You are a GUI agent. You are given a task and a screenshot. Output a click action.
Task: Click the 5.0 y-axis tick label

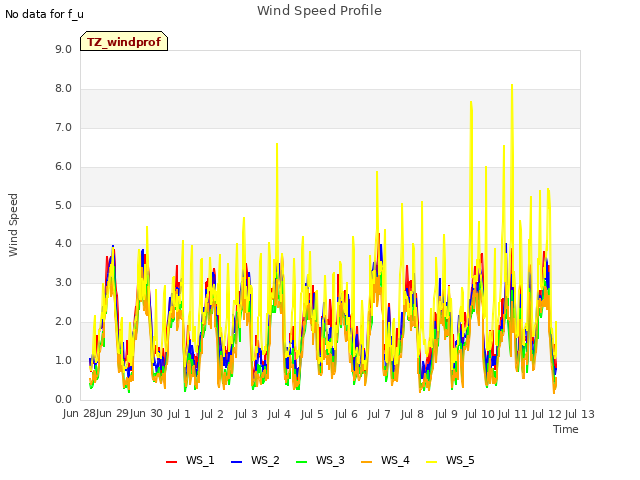click(x=63, y=205)
